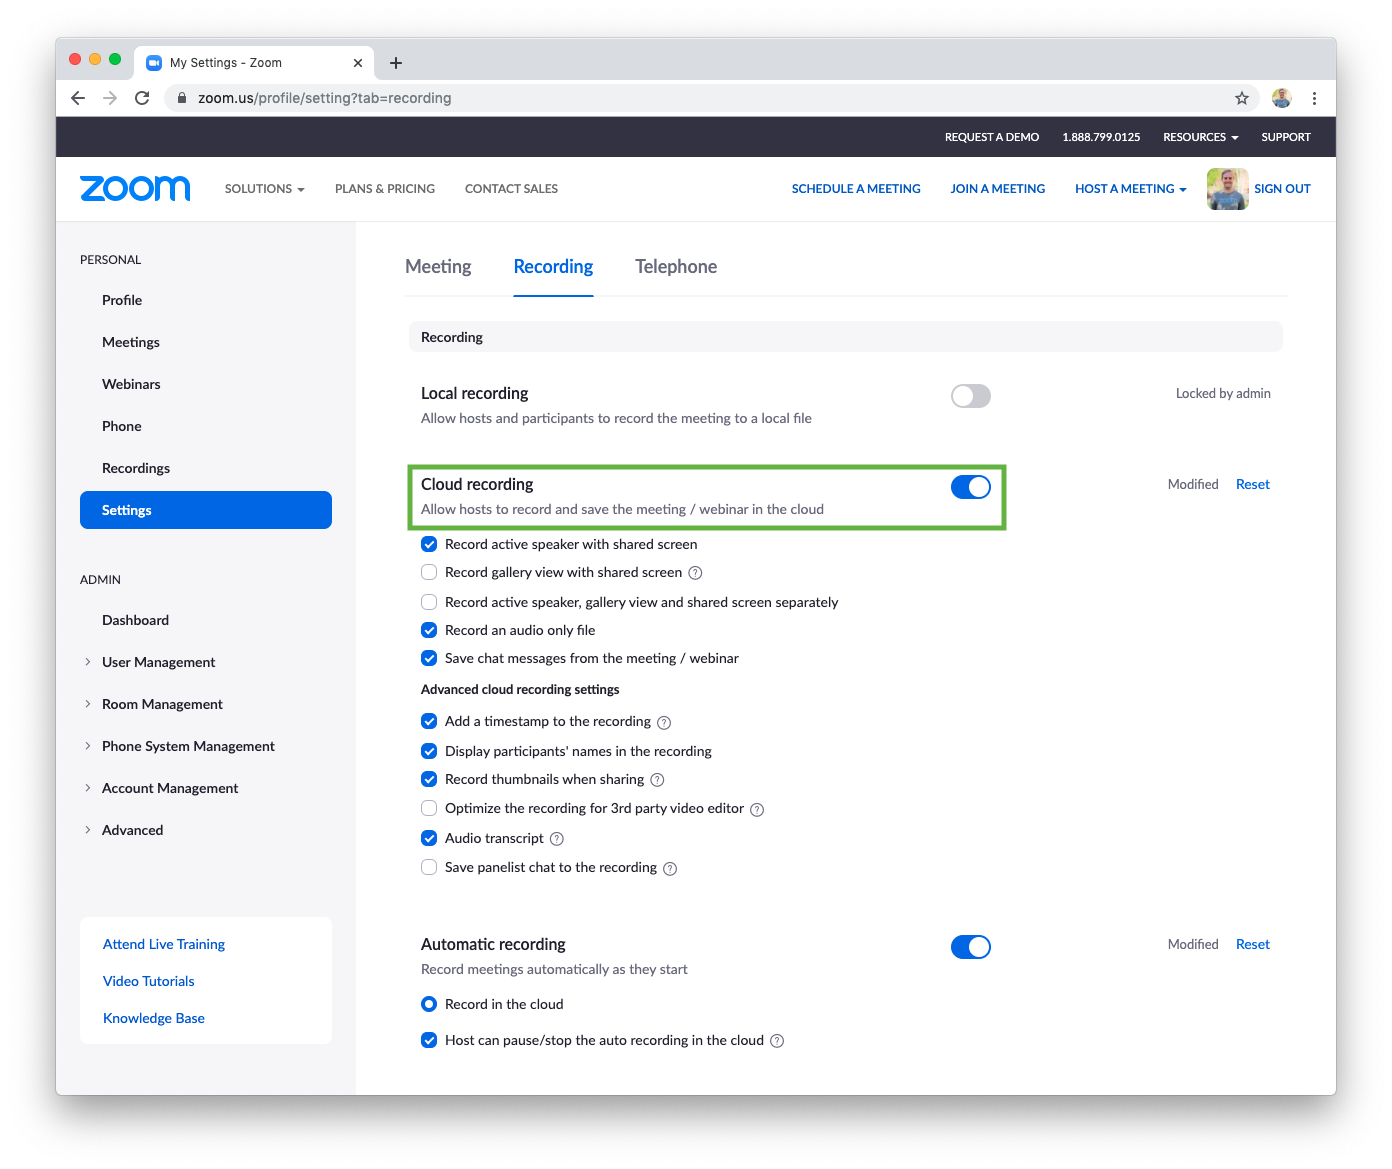Check Optimize the recording for 3rd party editor
1392x1169 pixels.
tap(429, 808)
